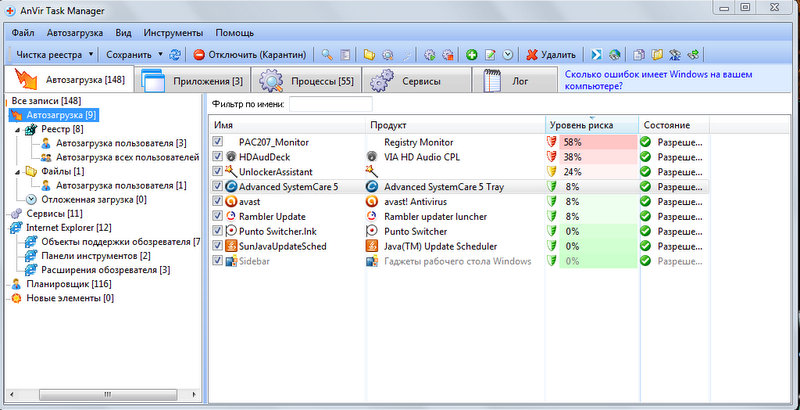Click the yellow shield icon at 24% risk

click(551, 171)
